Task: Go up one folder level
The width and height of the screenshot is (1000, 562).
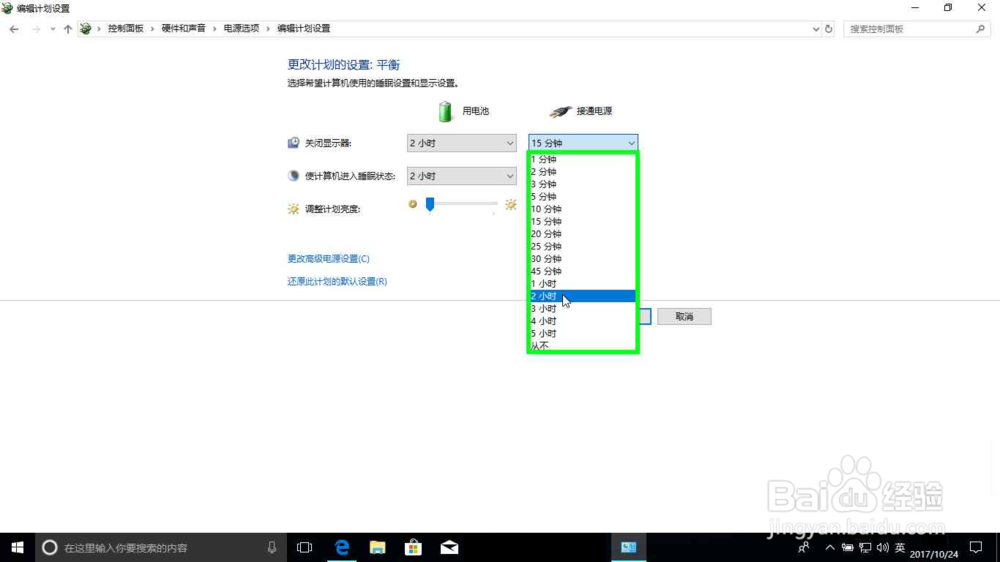Action: (68, 29)
